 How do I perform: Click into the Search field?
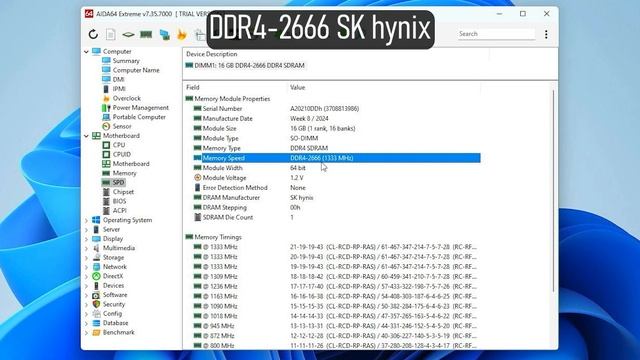(496, 34)
